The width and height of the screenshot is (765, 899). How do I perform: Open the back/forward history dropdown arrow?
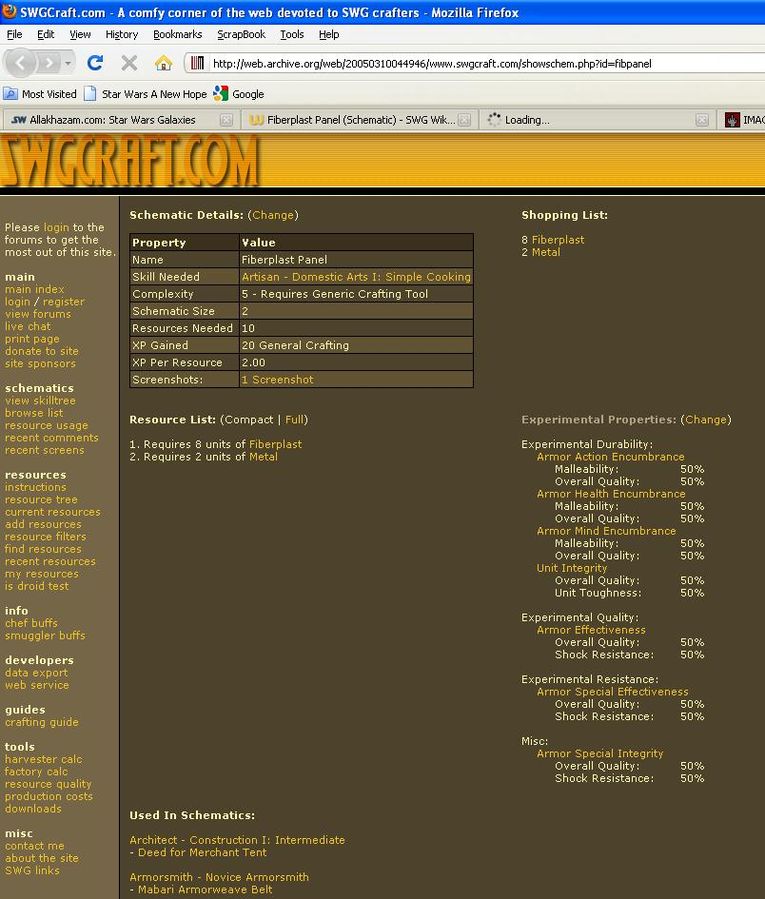pyautogui.click(x=68, y=63)
